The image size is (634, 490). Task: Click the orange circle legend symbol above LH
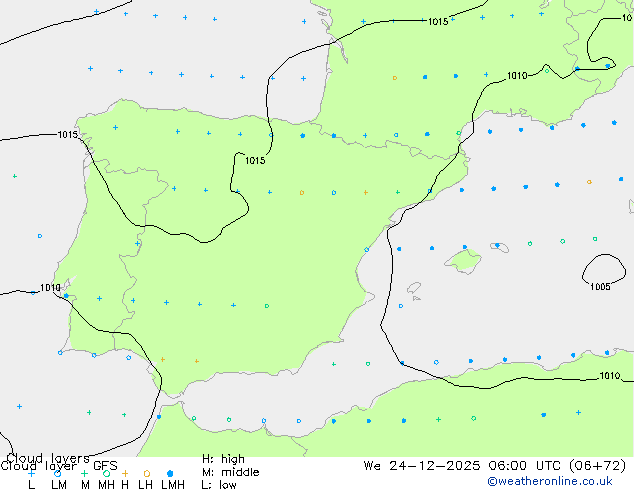(x=147, y=473)
